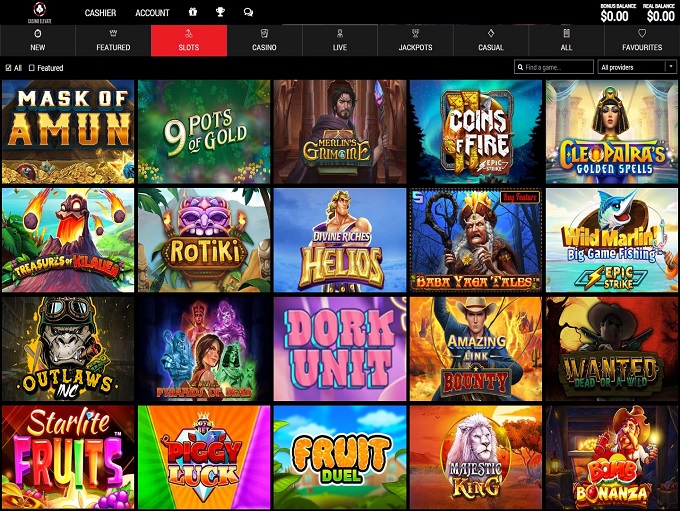Click the Find a game search field
The image size is (680, 511).
pos(558,68)
